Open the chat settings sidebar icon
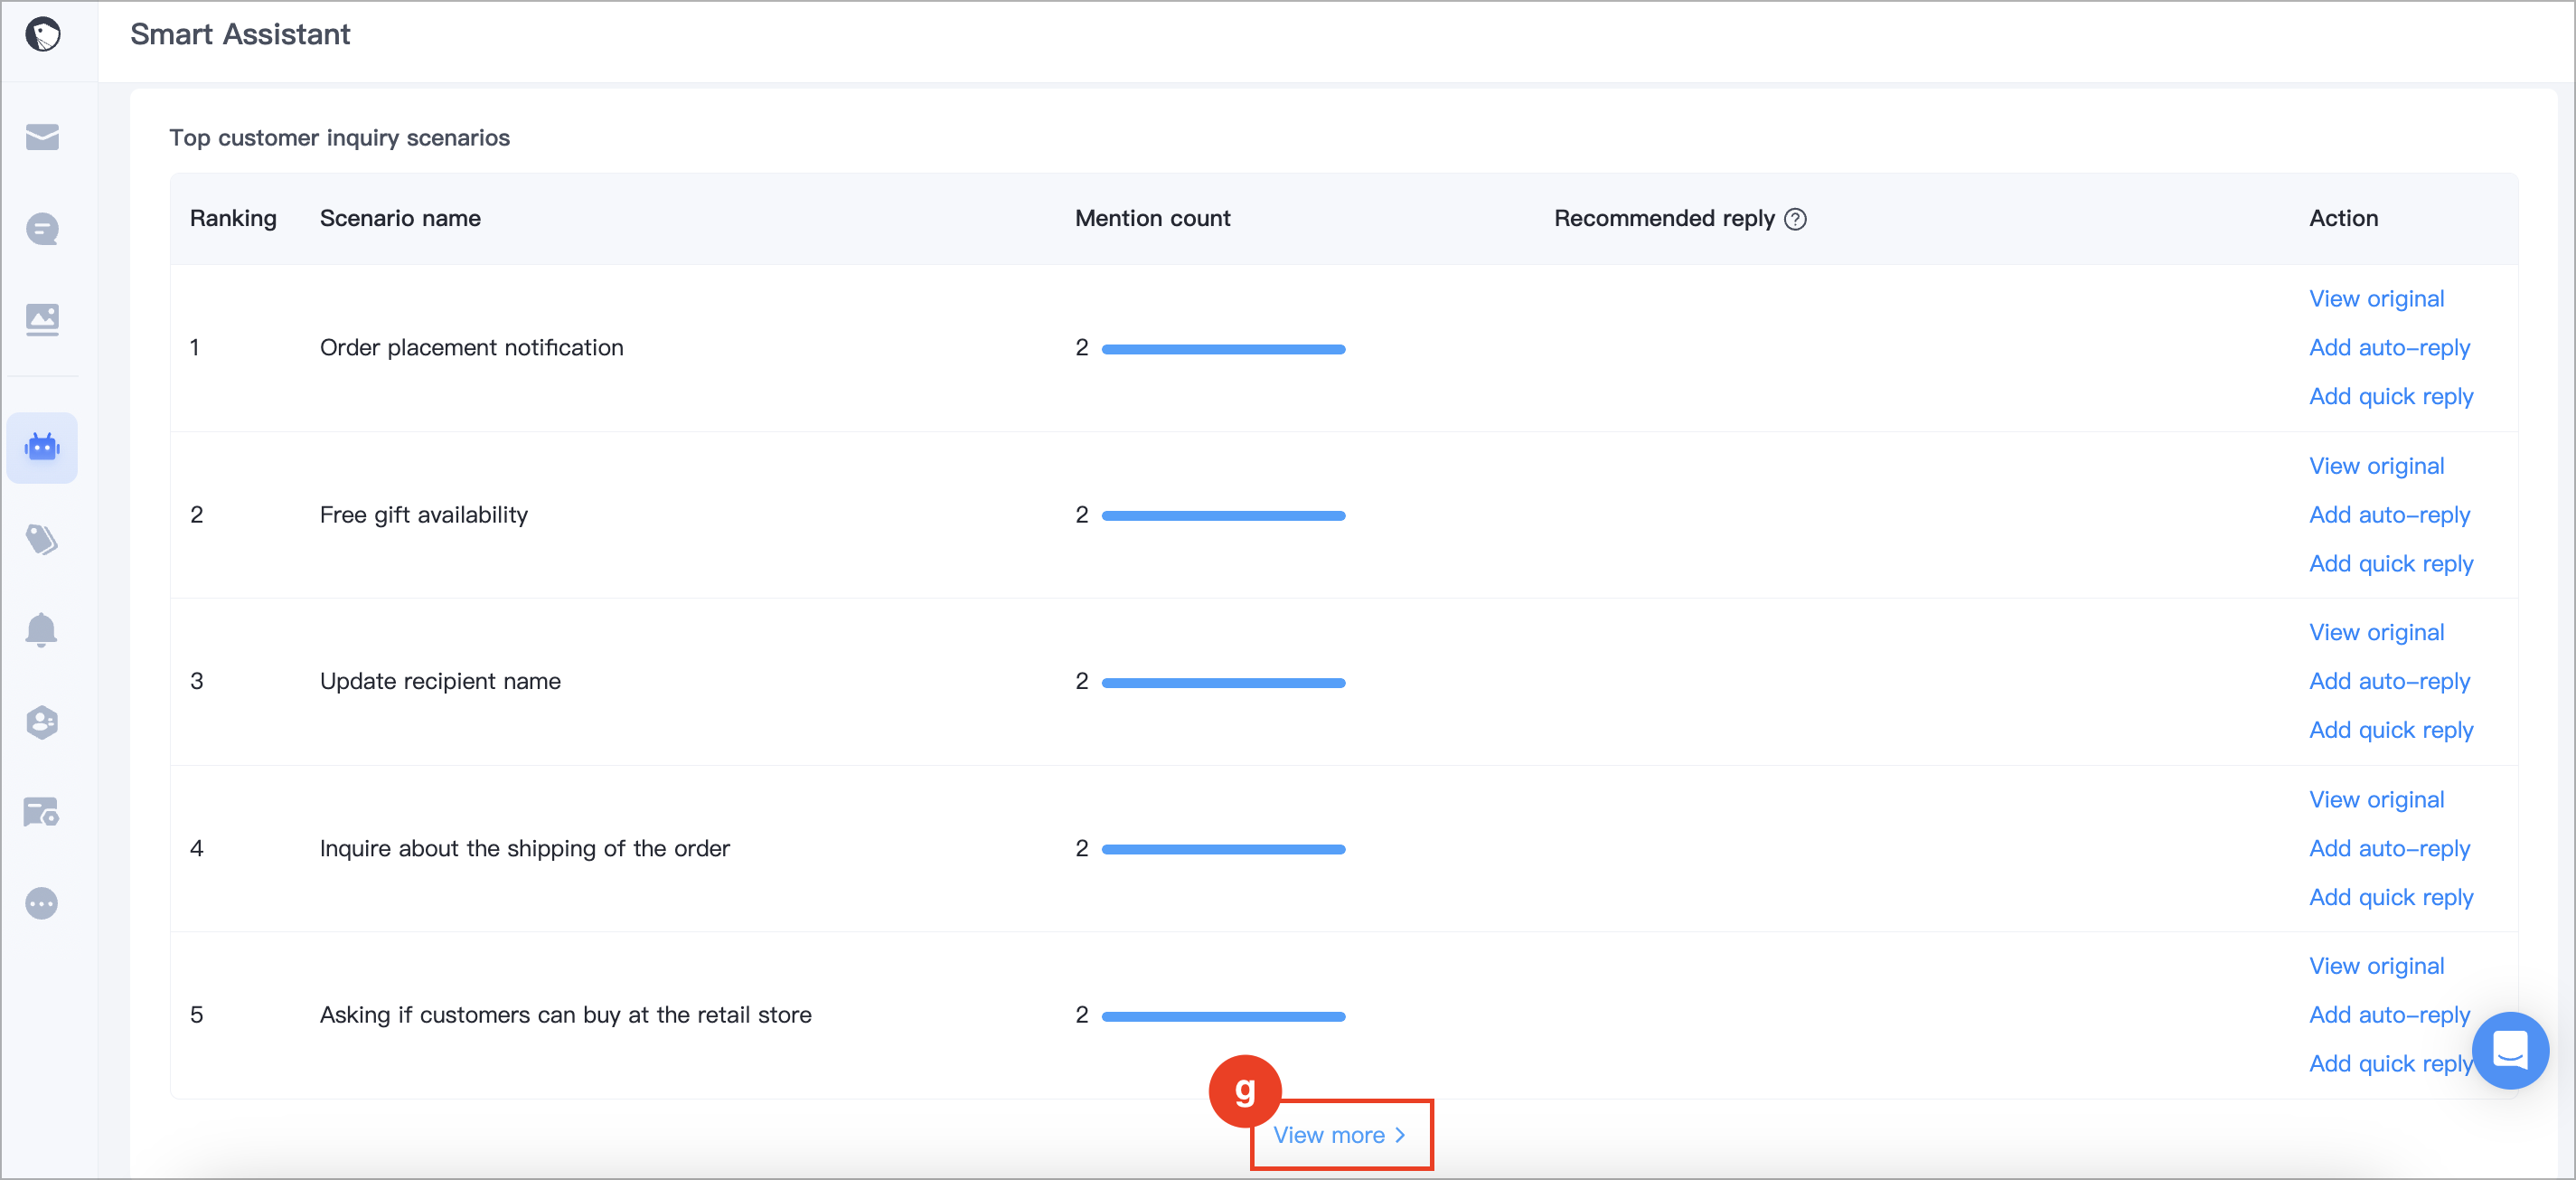The width and height of the screenshot is (2576, 1180). coord(42,812)
